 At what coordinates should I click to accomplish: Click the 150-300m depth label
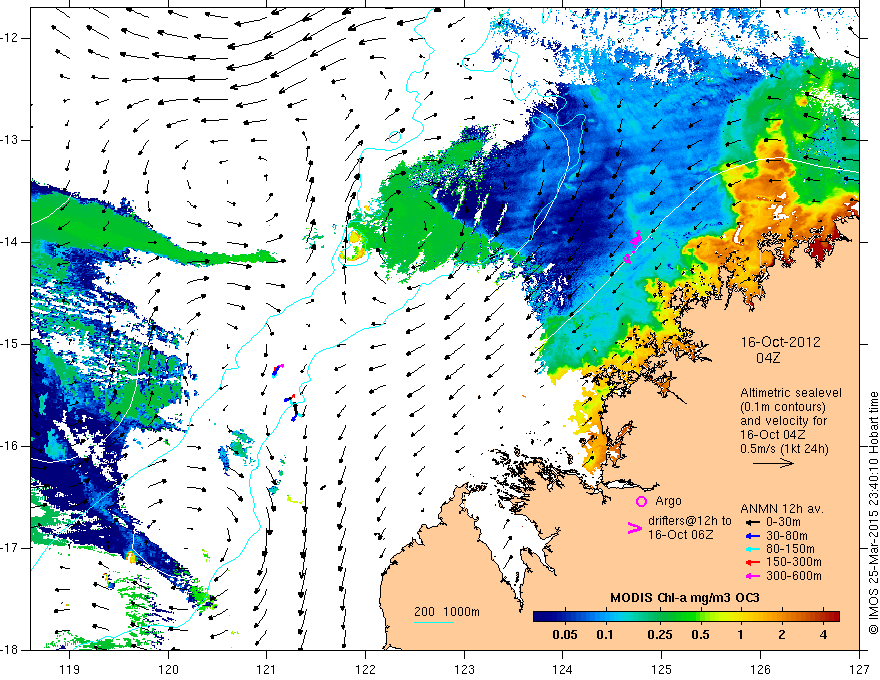point(794,562)
